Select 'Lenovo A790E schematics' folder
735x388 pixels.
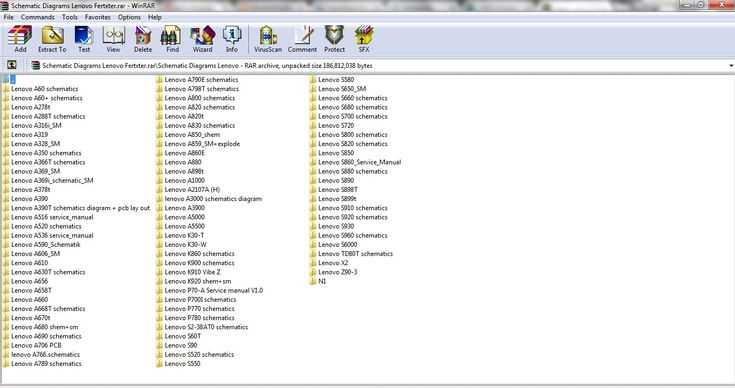click(197, 80)
